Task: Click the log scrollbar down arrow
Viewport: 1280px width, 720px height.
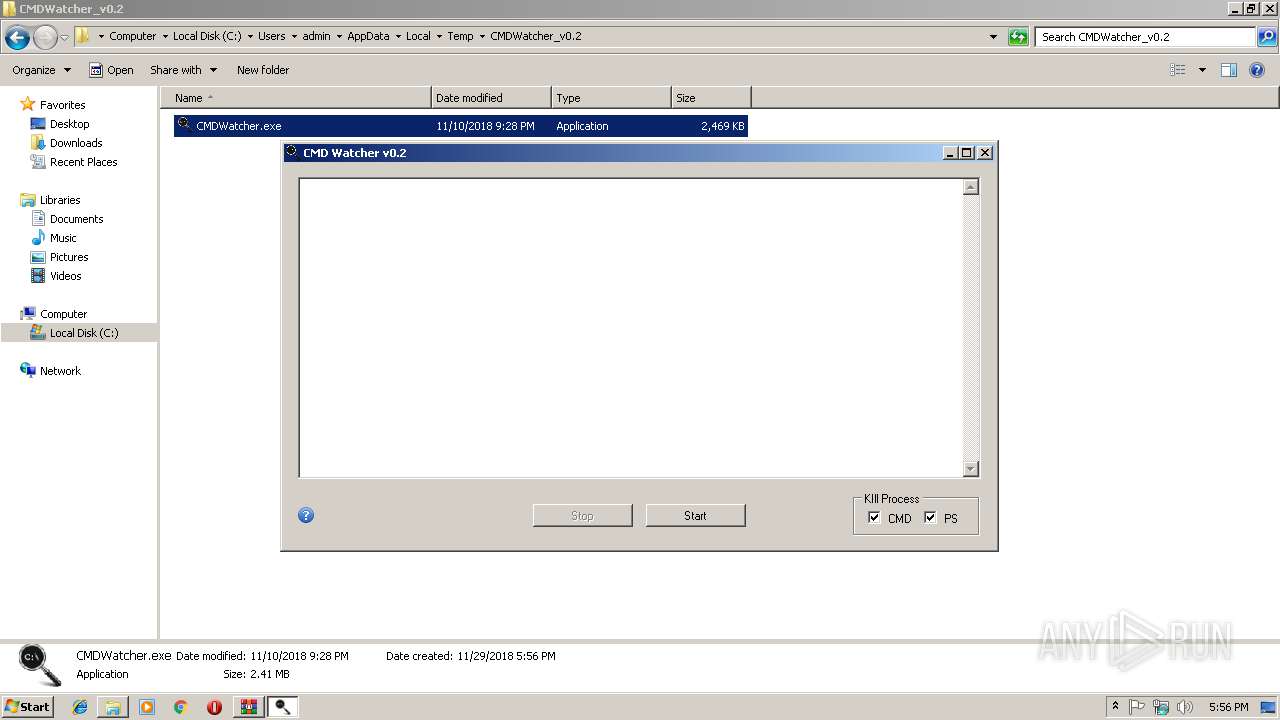Action: pyautogui.click(x=970, y=469)
